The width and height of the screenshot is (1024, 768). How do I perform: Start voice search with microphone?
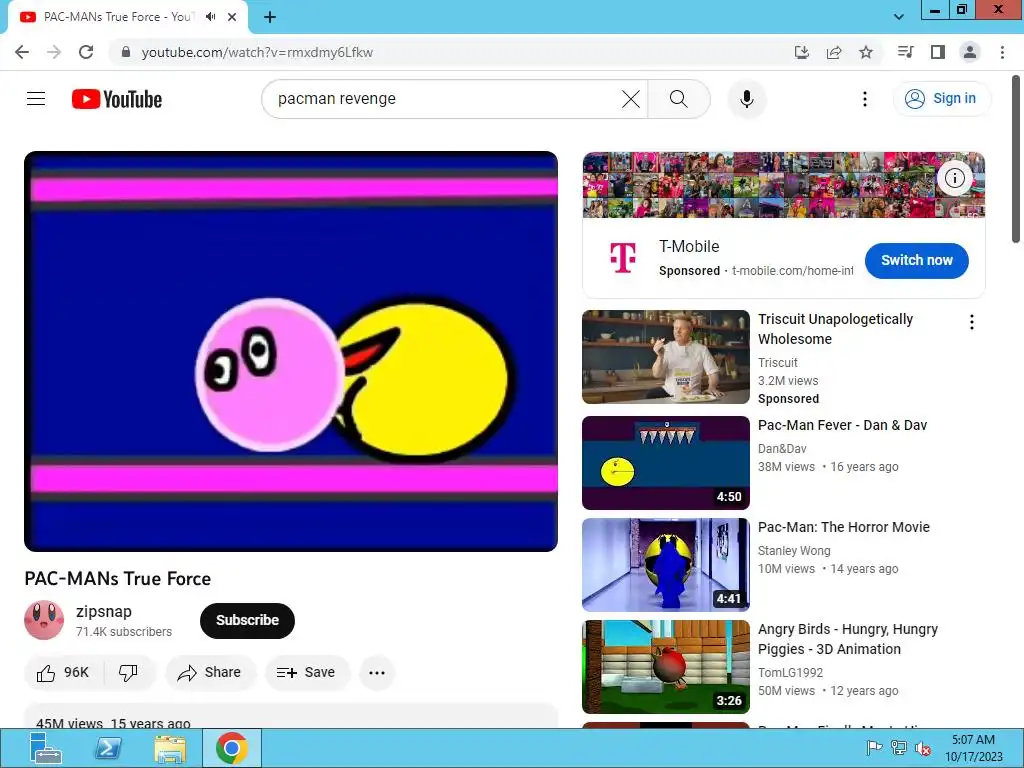pos(746,99)
